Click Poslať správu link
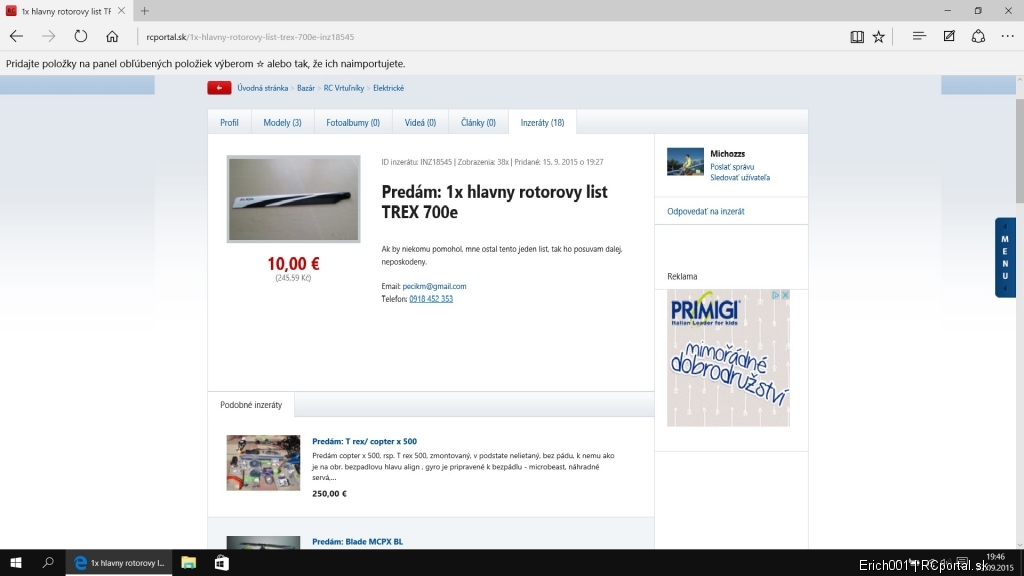1024x576 pixels. tap(732, 167)
